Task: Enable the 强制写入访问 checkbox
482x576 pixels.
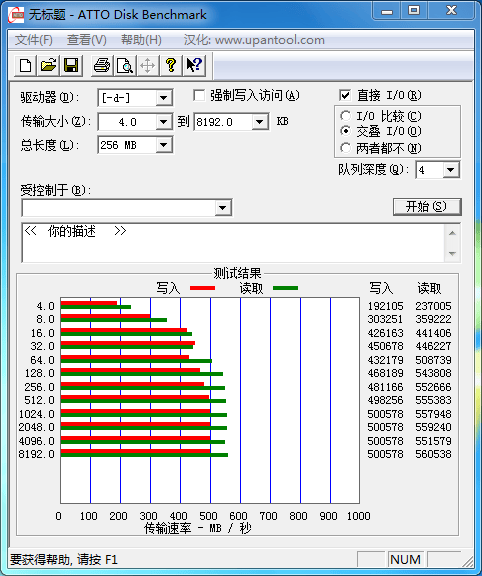Action: (x=199, y=96)
